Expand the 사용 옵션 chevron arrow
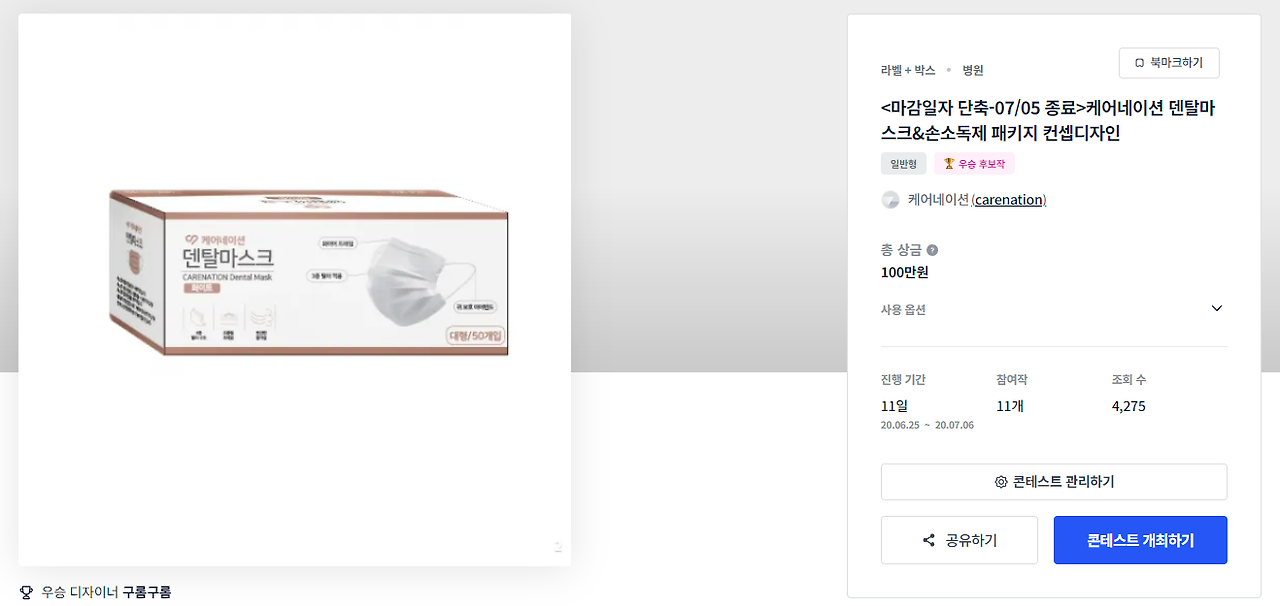Viewport: 1280px width, 606px height. pyautogui.click(x=1217, y=308)
